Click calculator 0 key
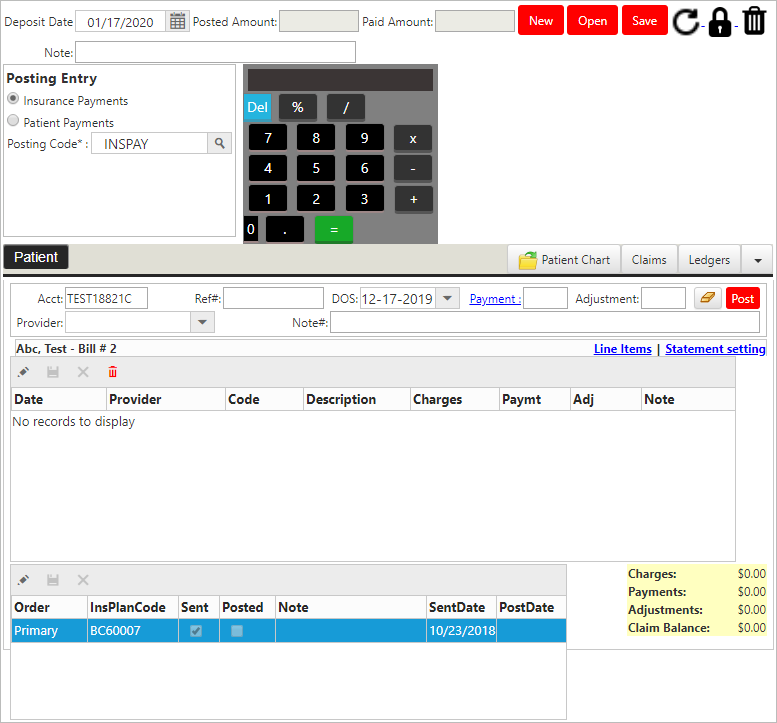Viewport: 777px width, 723px height. coord(251,229)
